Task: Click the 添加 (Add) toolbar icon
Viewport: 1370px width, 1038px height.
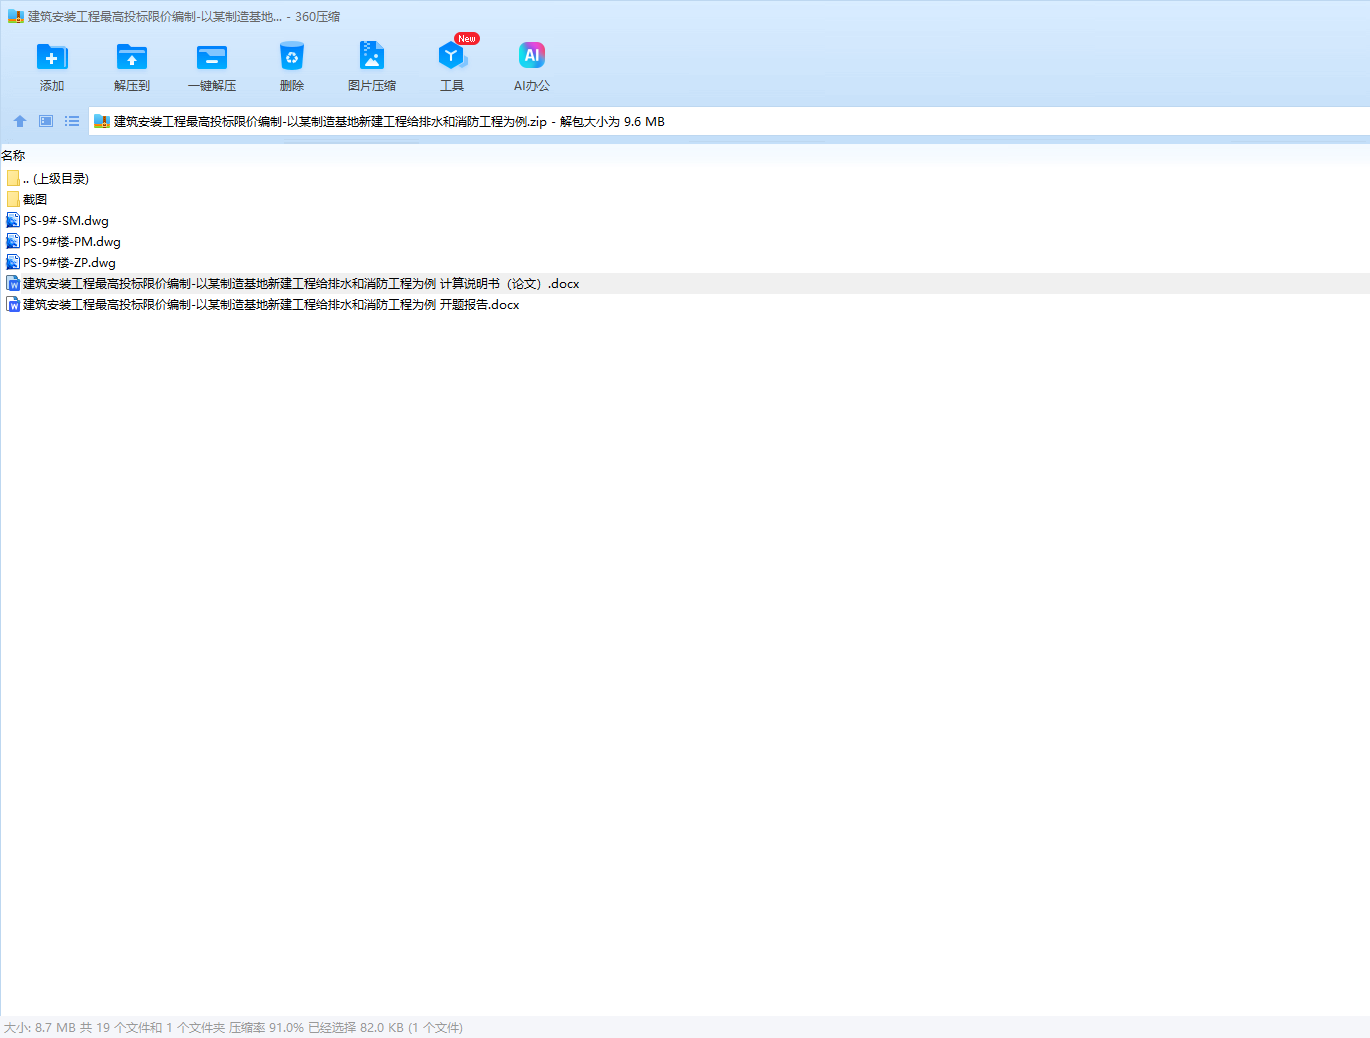Action: 52,57
